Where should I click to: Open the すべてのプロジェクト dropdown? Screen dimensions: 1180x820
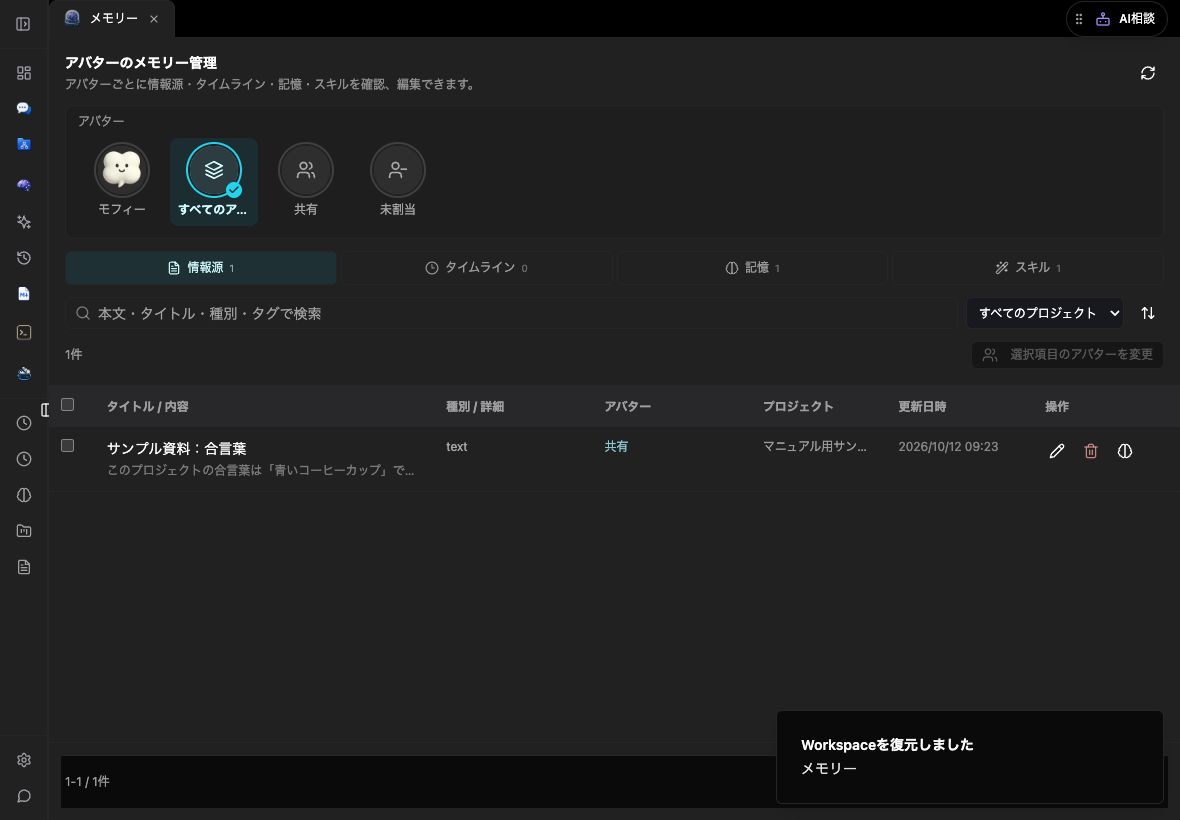[x=1045, y=313]
